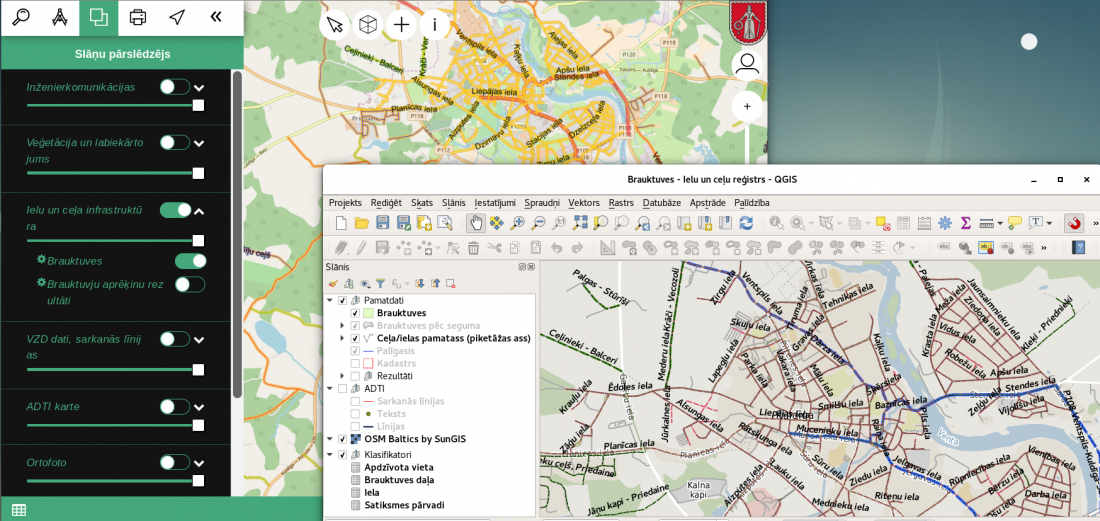1100x521 pixels.
Task: Click the user profile icon on map
Action: 746,65
